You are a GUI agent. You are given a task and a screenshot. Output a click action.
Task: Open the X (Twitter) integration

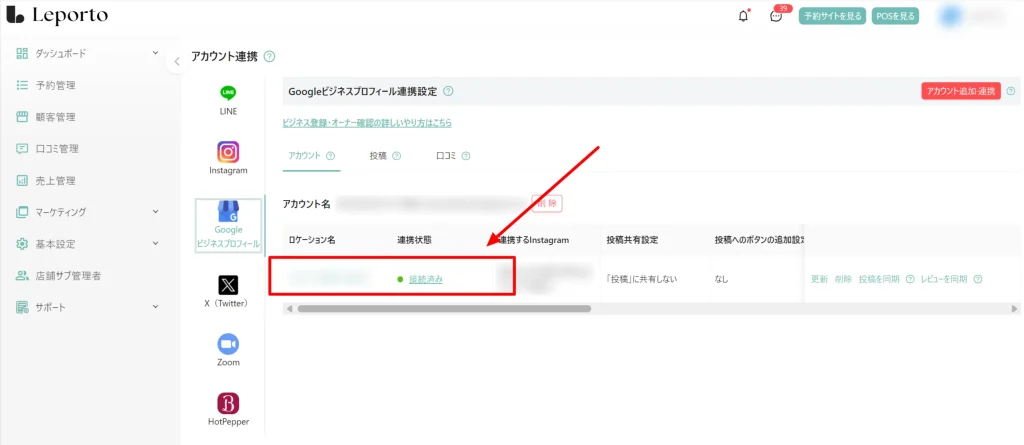pyautogui.click(x=228, y=285)
